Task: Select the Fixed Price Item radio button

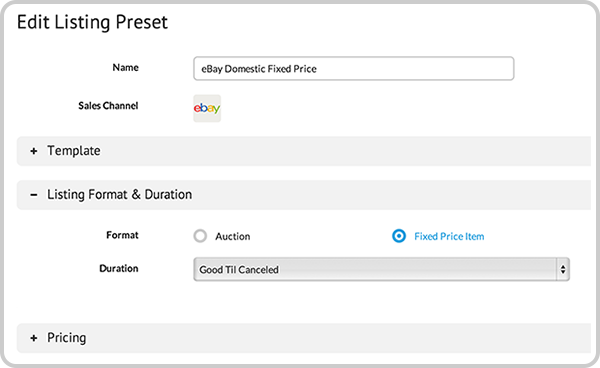Action: pos(399,236)
